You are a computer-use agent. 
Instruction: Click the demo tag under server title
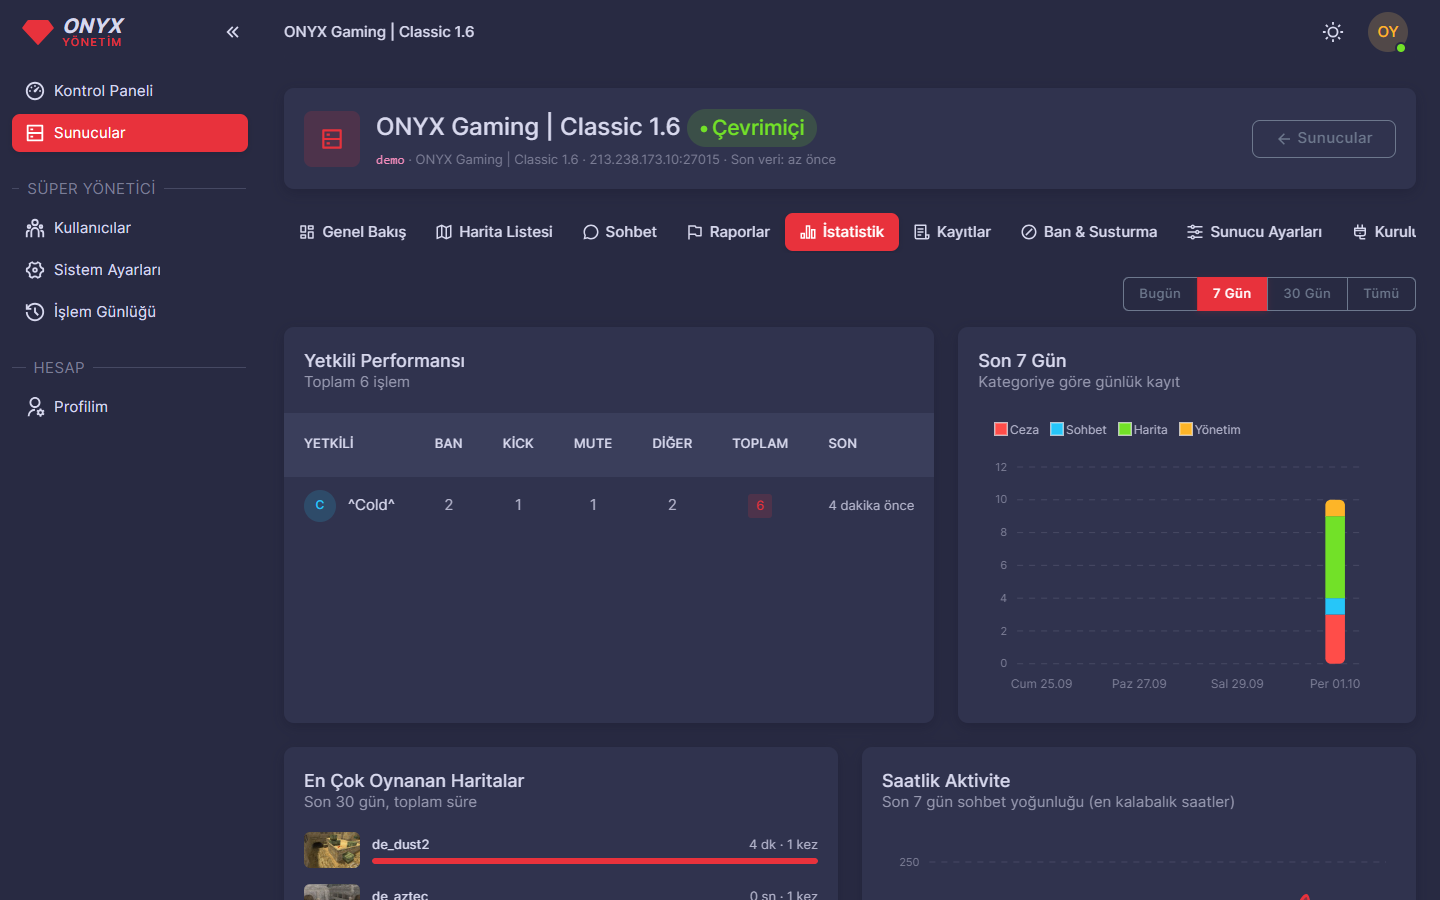click(390, 160)
